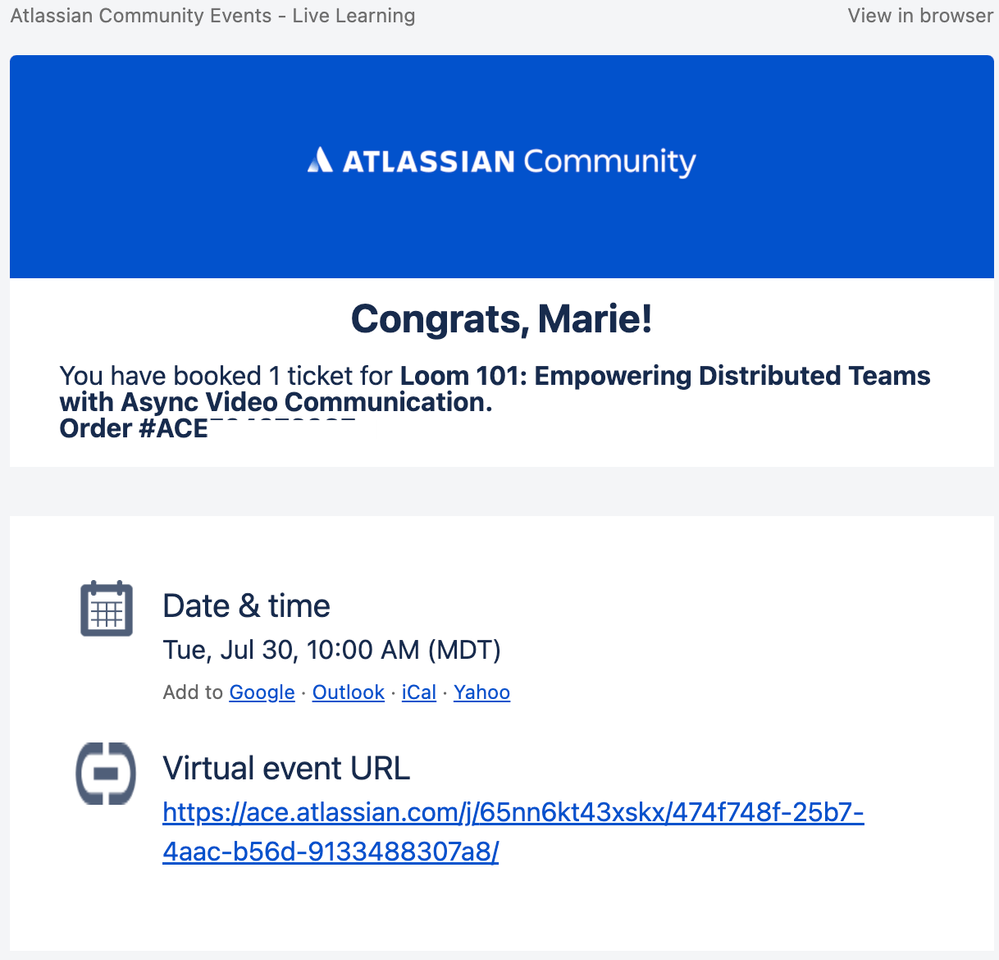Download the iCal calendar file
999x960 pixels.
[x=419, y=692]
